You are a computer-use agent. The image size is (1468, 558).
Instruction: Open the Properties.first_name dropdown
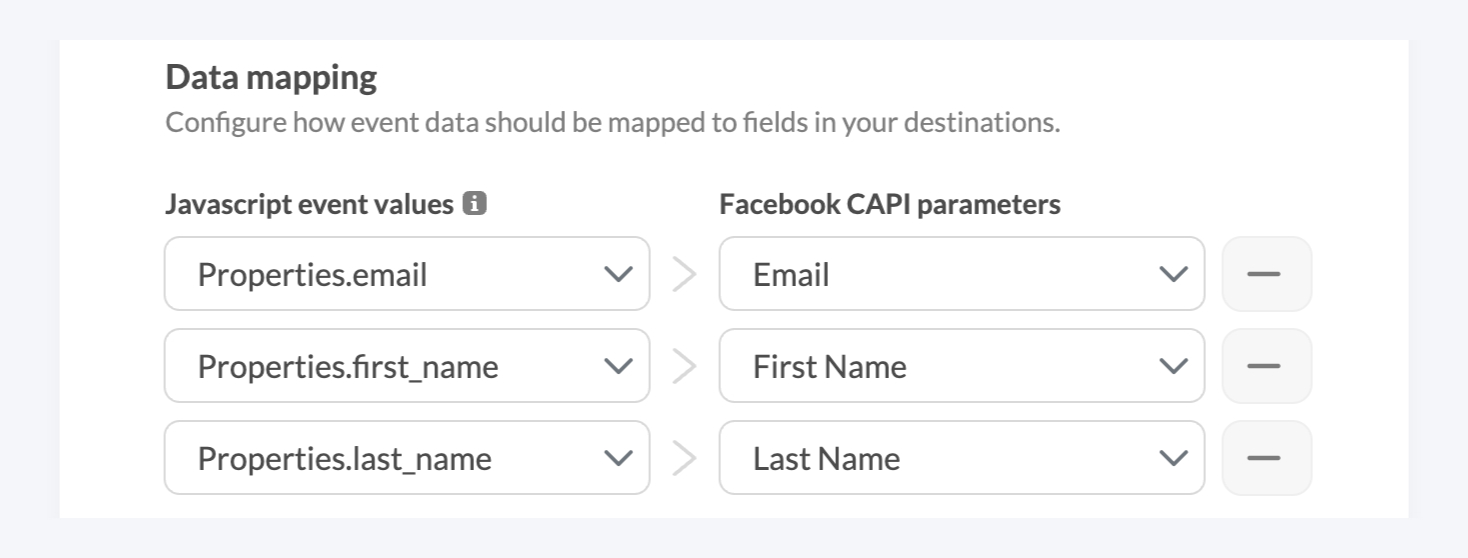coord(407,366)
